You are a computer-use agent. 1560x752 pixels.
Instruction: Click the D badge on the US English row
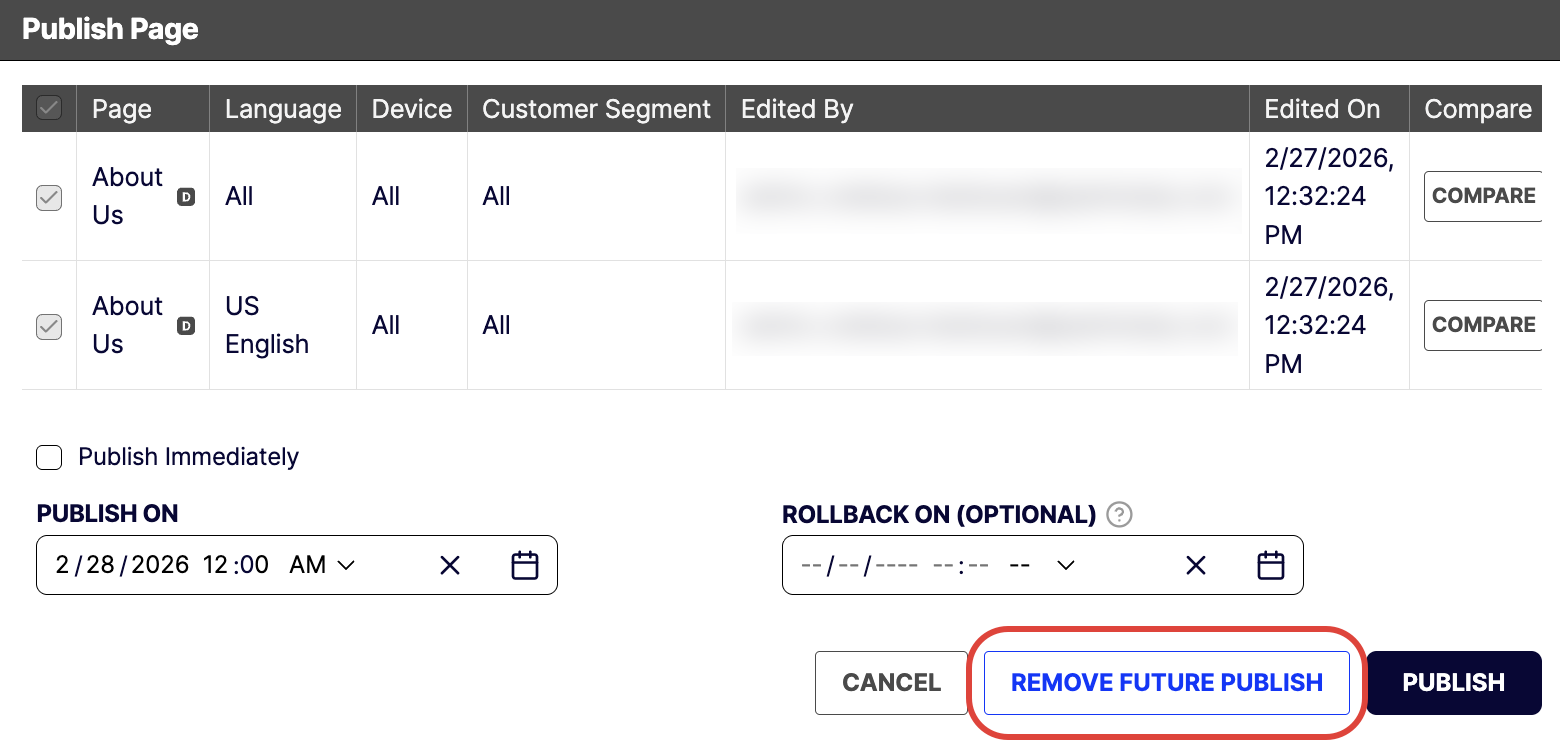coord(186,326)
